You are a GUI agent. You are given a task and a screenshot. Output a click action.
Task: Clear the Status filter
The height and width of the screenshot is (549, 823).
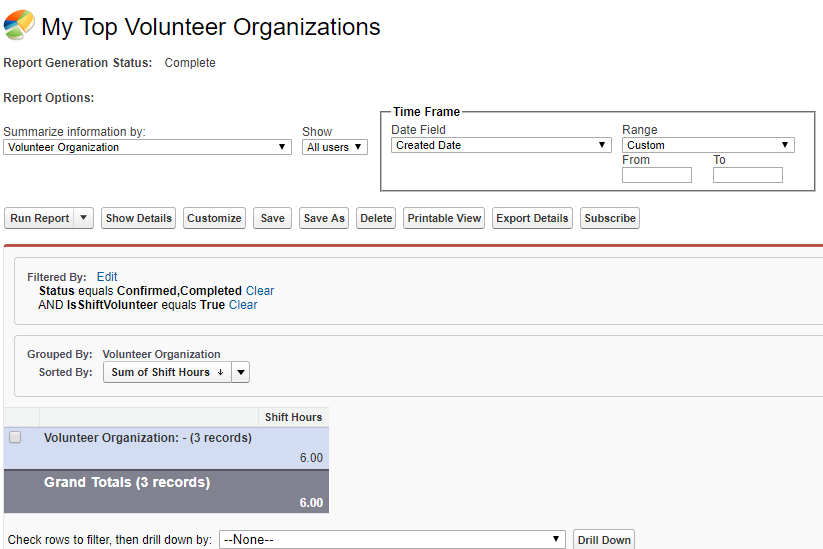point(260,291)
